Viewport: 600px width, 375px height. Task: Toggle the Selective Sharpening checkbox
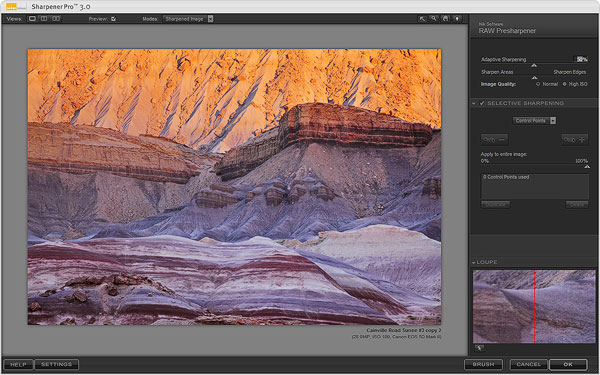pos(482,103)
